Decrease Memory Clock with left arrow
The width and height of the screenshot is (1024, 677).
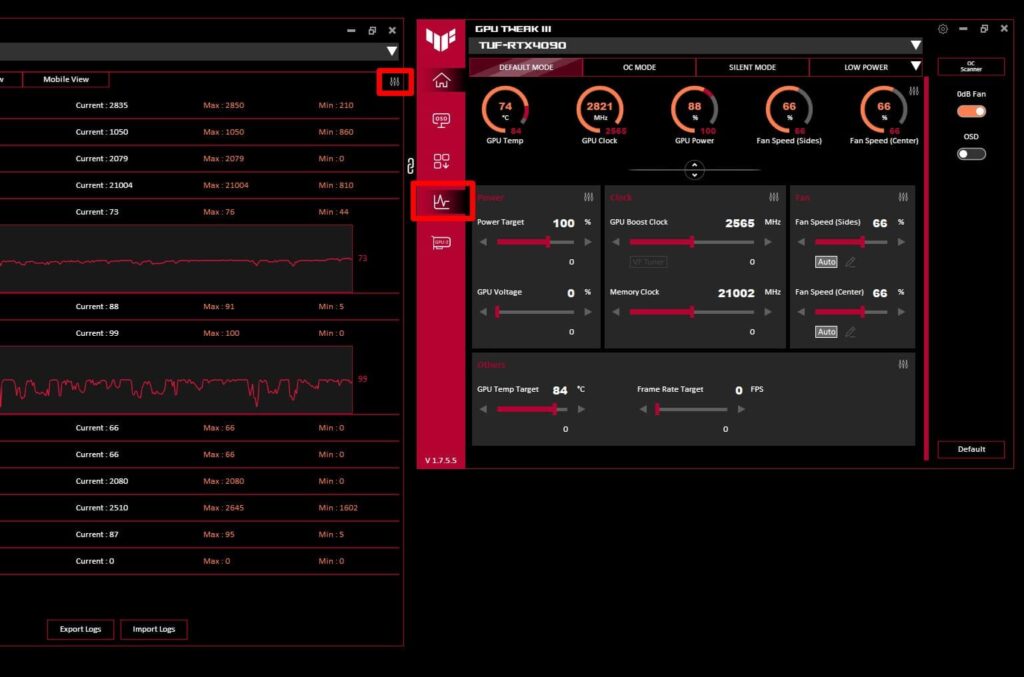pyautogui.click(x=616, y=312)
